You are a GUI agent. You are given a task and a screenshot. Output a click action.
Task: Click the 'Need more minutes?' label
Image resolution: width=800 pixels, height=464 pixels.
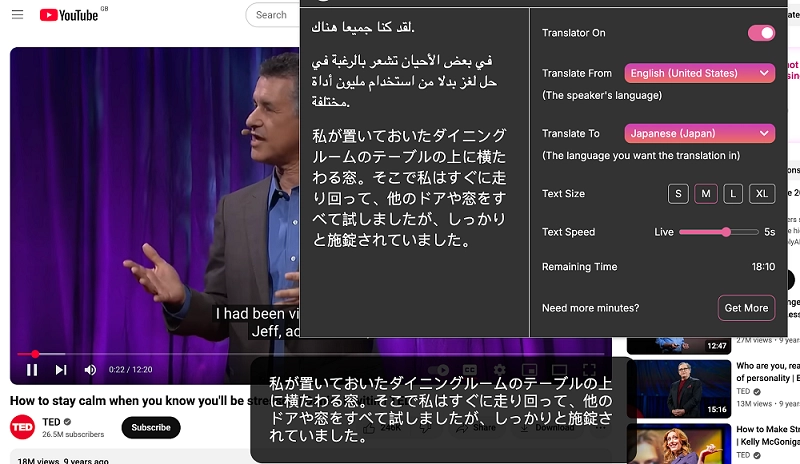coord(590,308)
